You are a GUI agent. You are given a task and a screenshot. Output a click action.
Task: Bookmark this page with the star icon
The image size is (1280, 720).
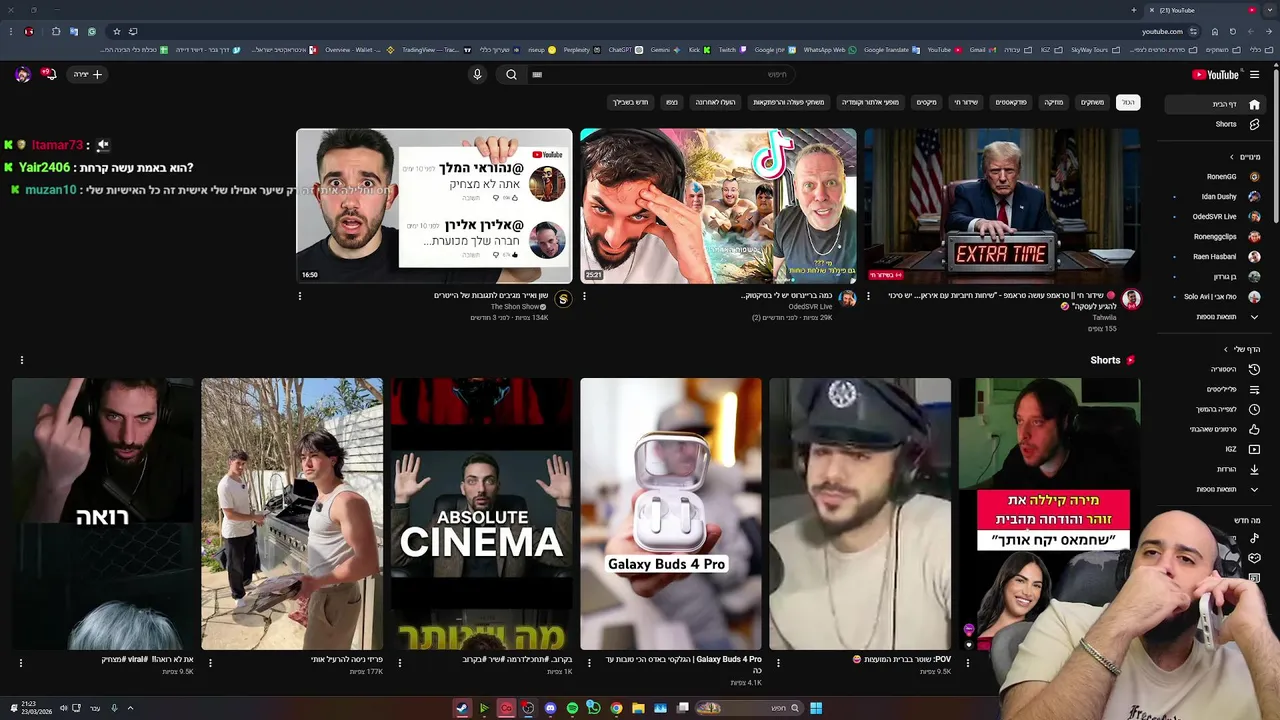tap(116, 31)
